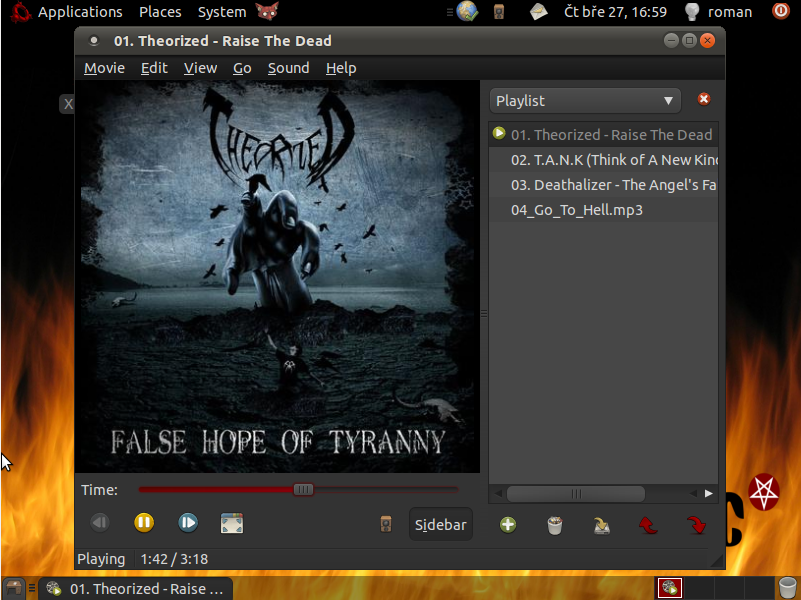Screen dimensions: 801x600
Task: Open the System menu in top panel
Action: 222,12
